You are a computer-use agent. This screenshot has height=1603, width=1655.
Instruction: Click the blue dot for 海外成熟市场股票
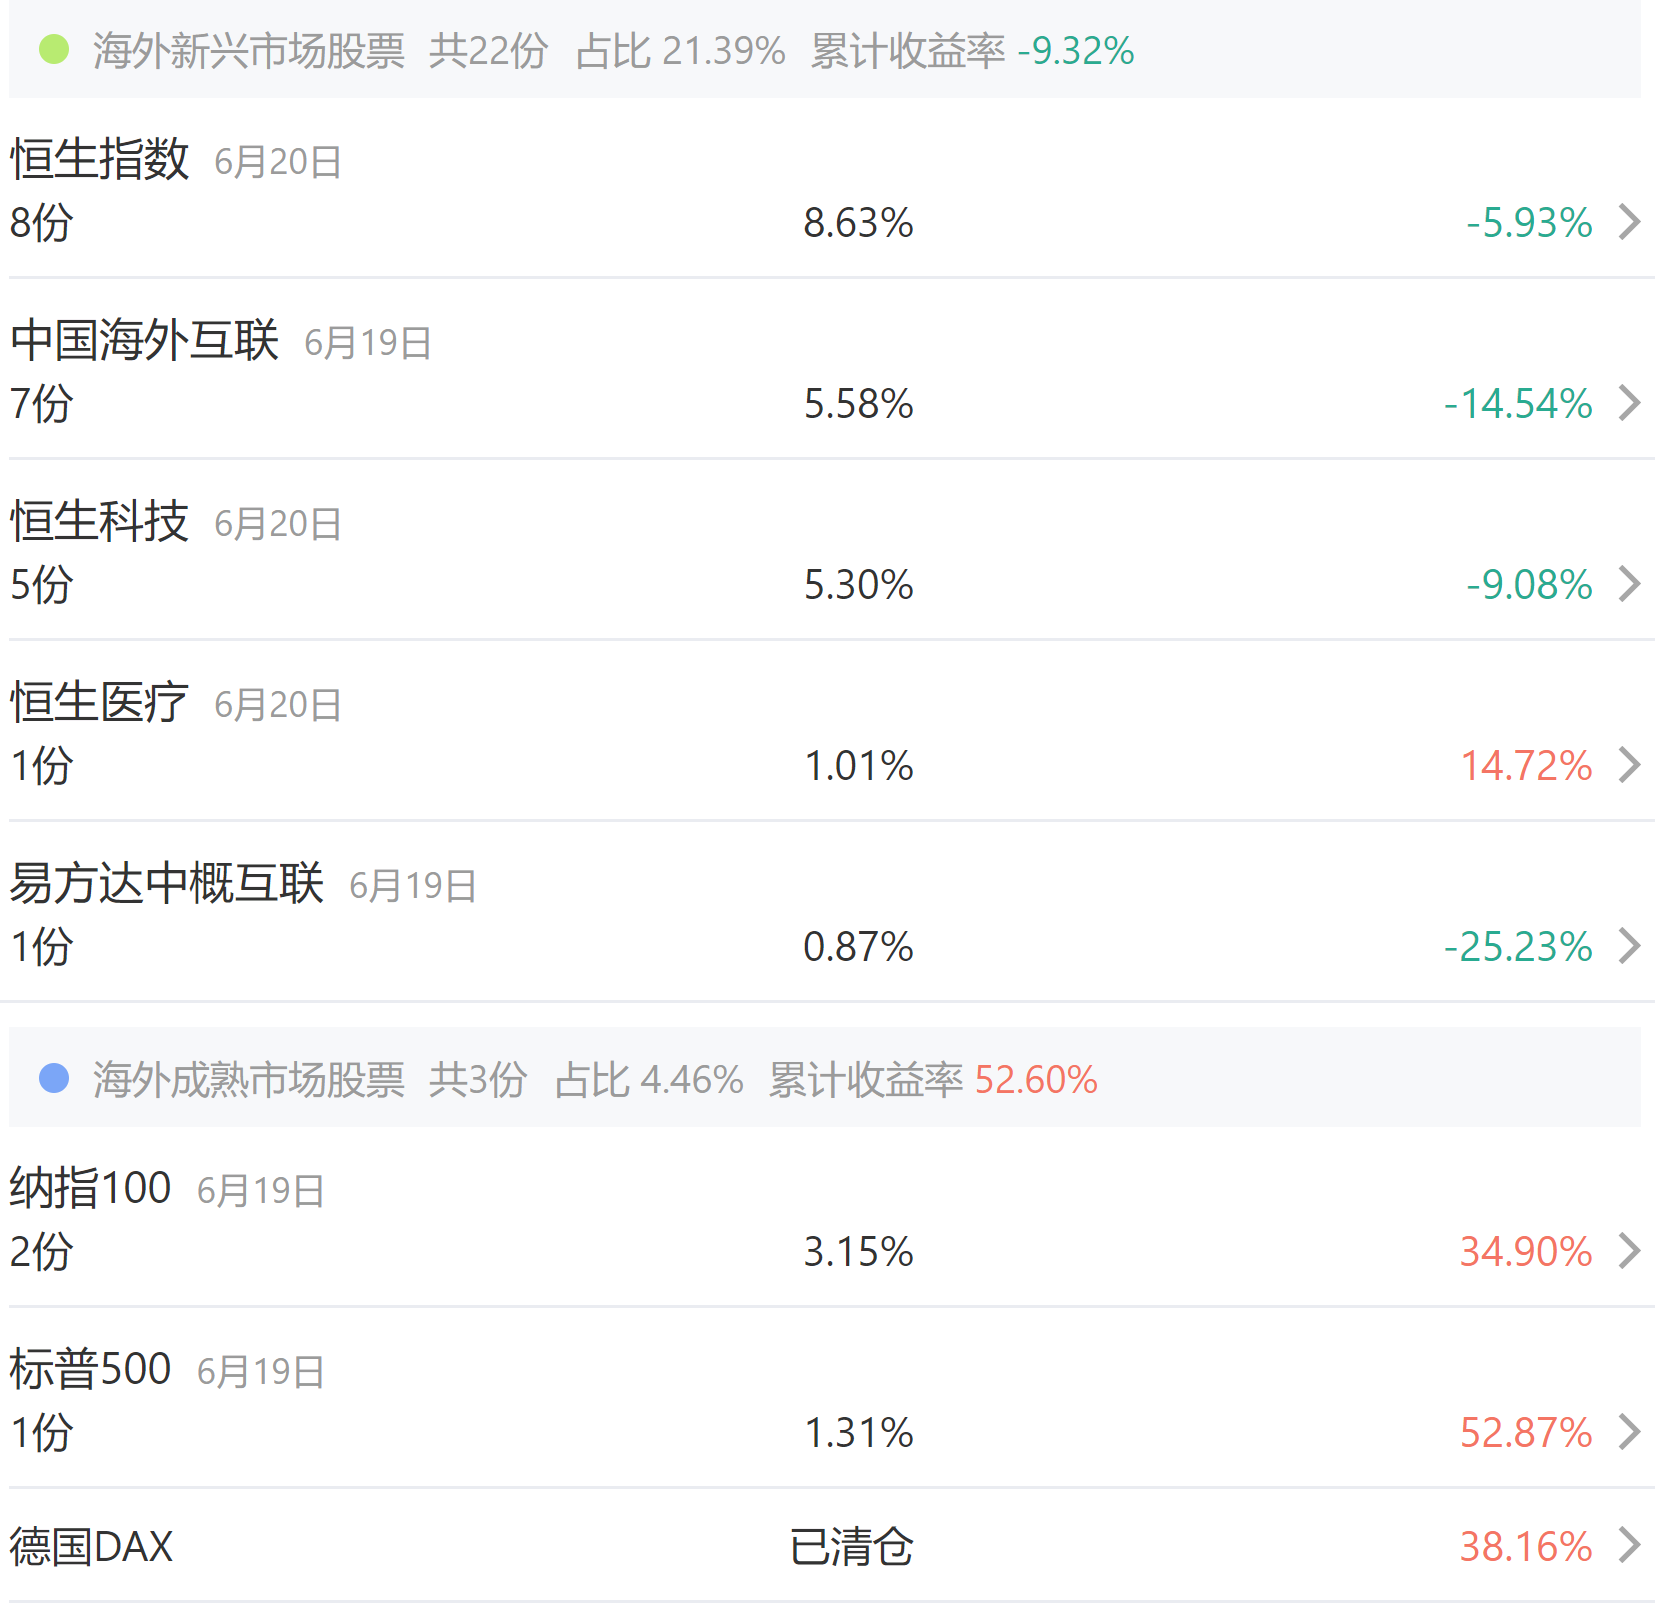click(54, 1078)
